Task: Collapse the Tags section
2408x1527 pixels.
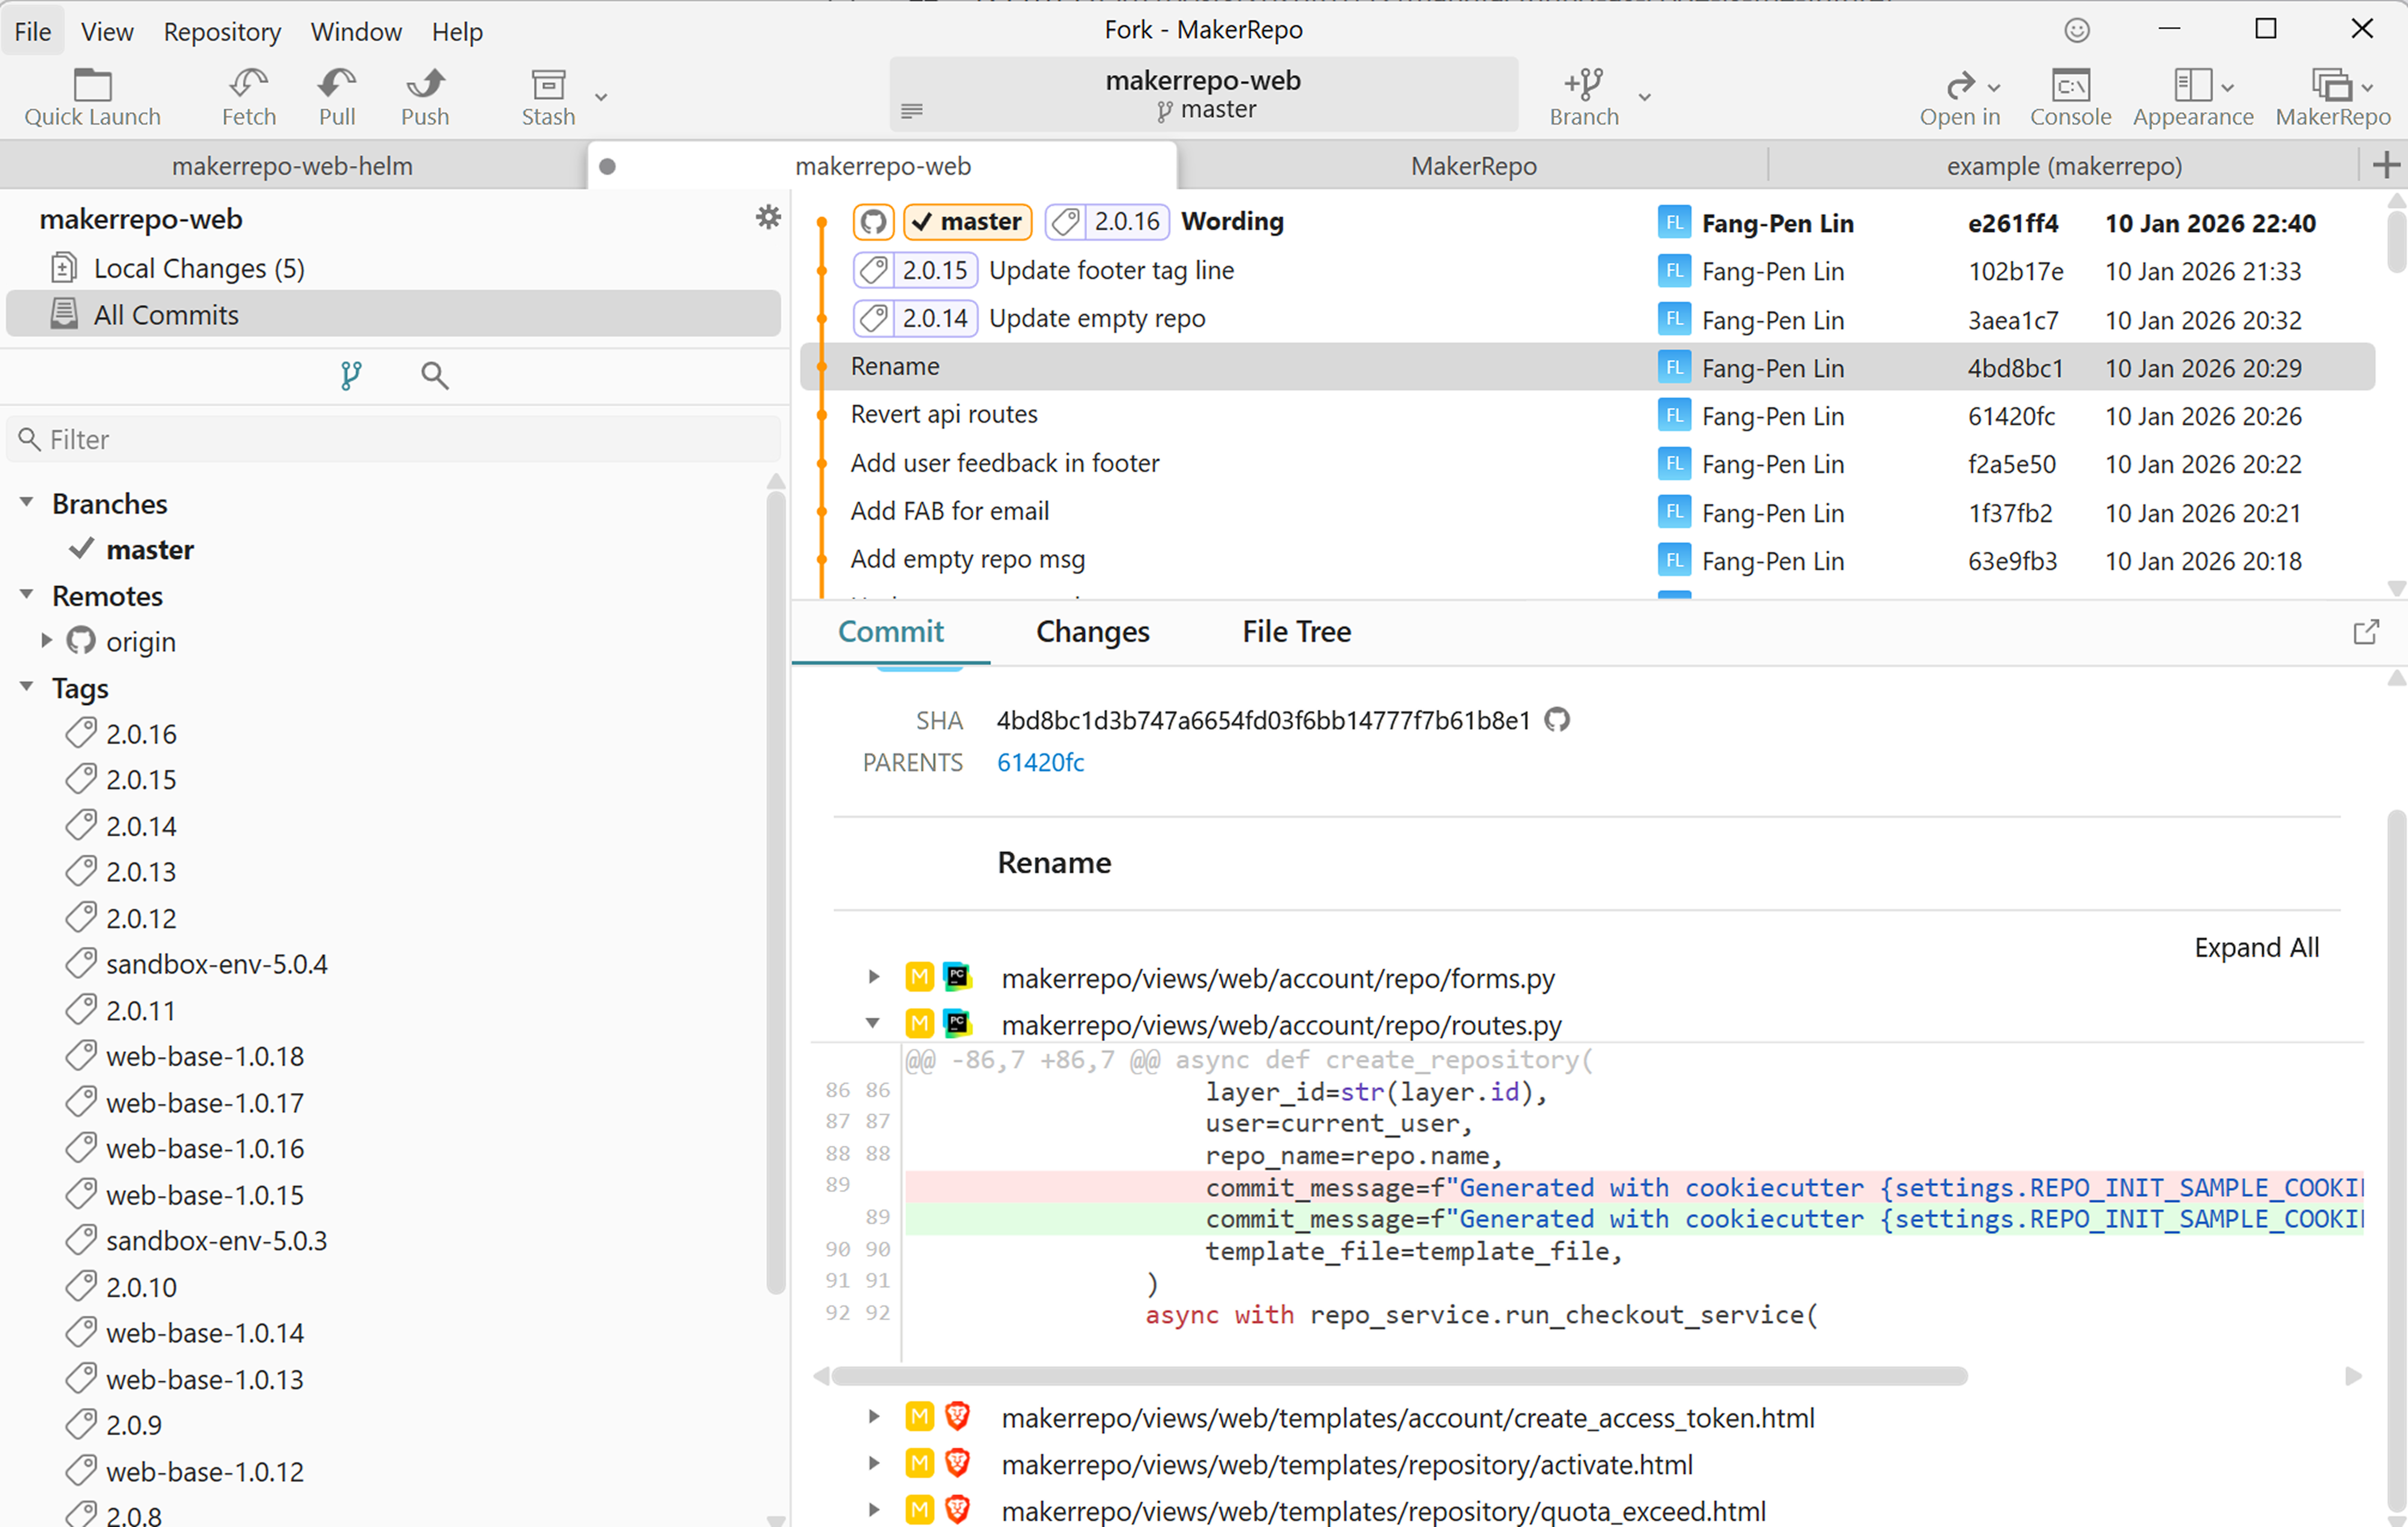Action: pos(27,688)
